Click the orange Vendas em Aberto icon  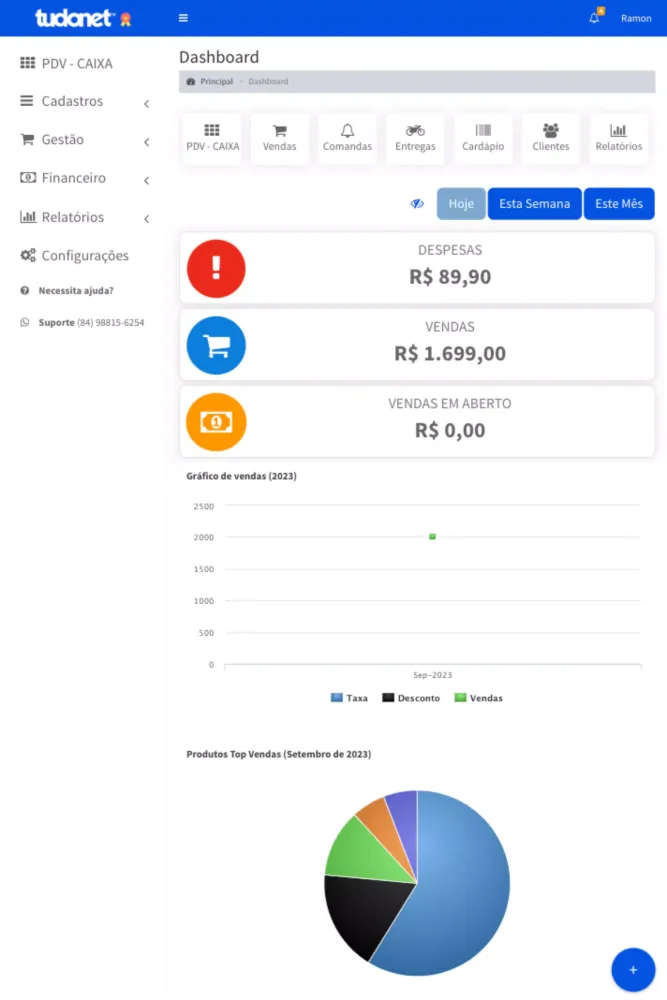pos(216,422)
